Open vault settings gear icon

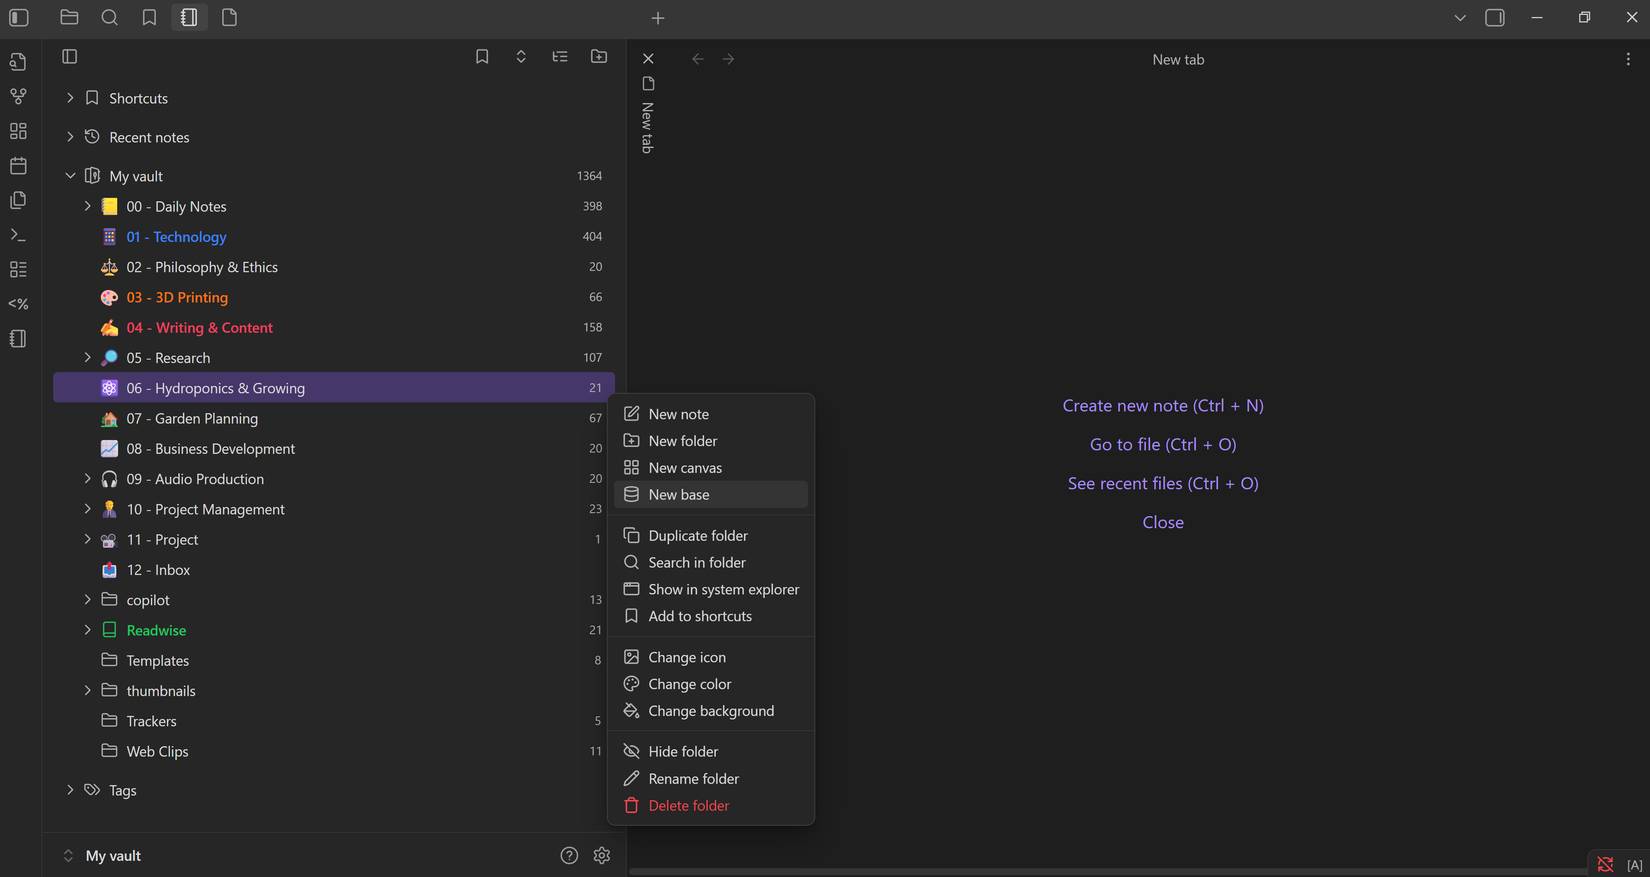pyautogui.click(x=602, y=856)
